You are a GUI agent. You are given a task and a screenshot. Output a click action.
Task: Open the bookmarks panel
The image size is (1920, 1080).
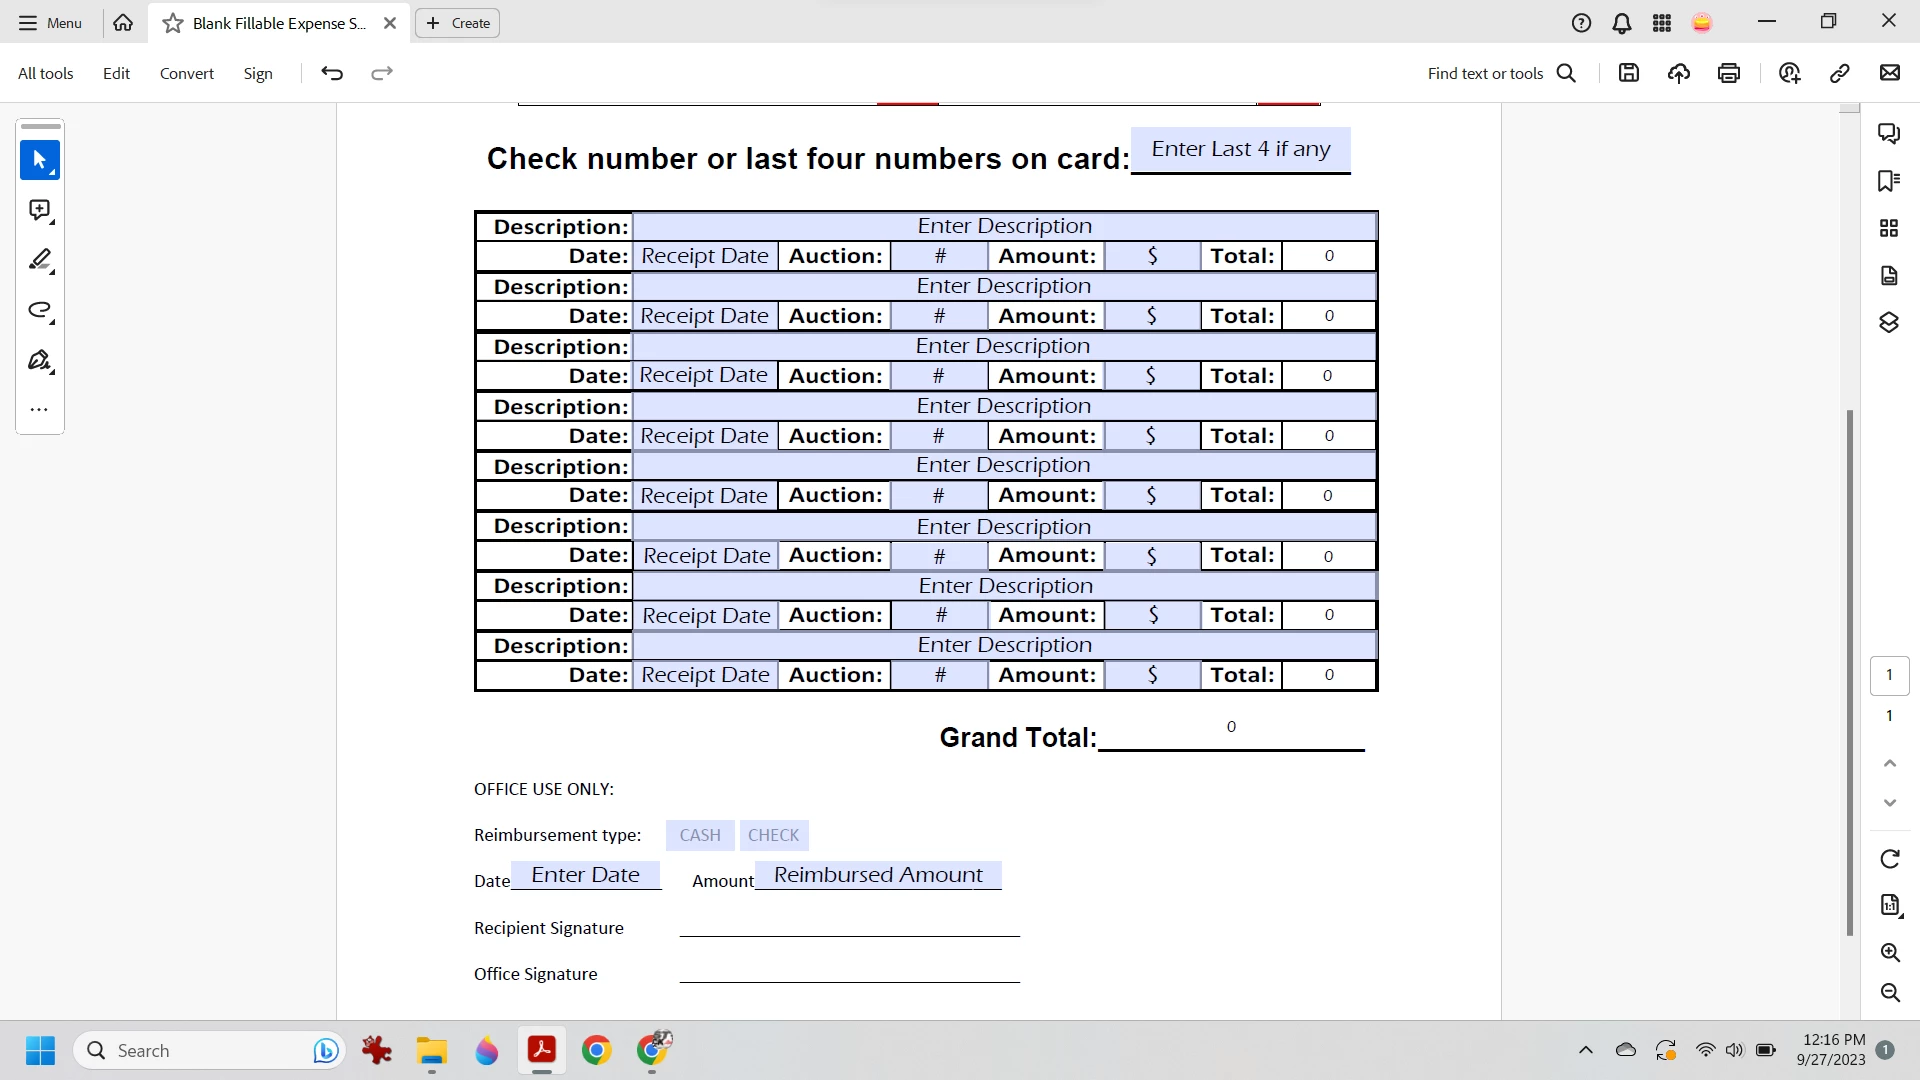(1888, 181)
